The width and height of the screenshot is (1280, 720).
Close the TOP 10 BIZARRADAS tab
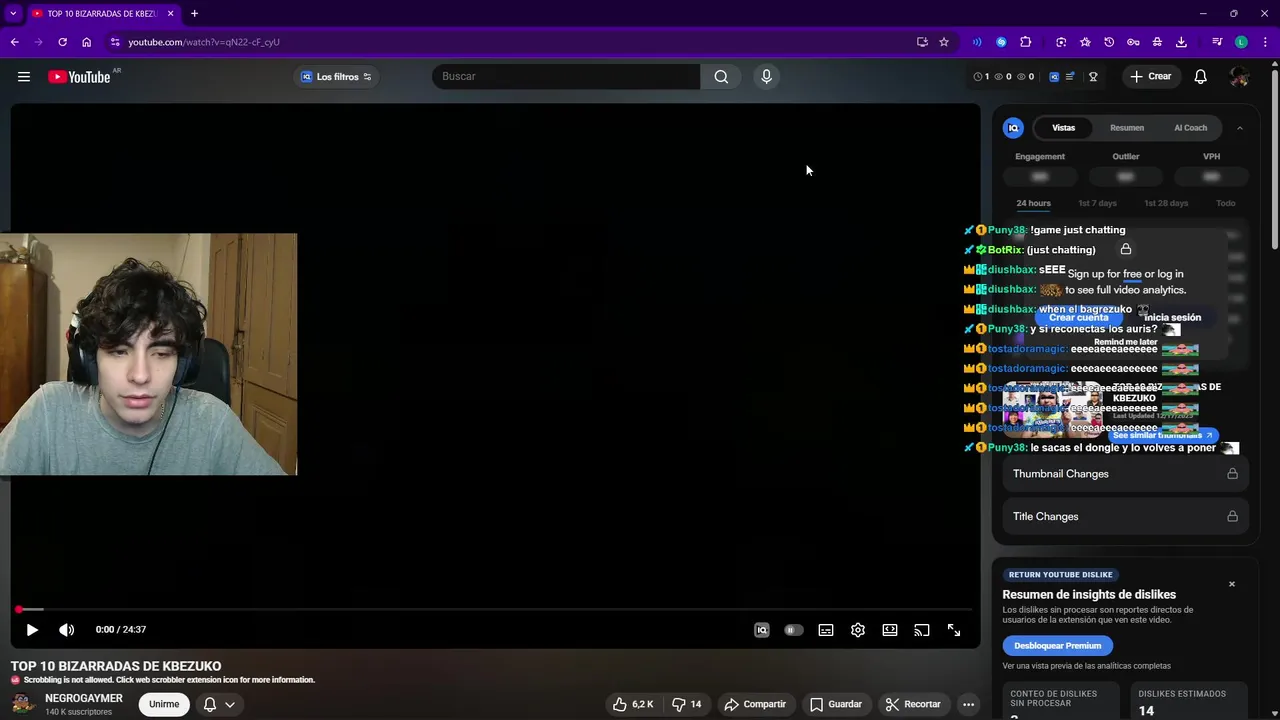(x=170, y=13)
